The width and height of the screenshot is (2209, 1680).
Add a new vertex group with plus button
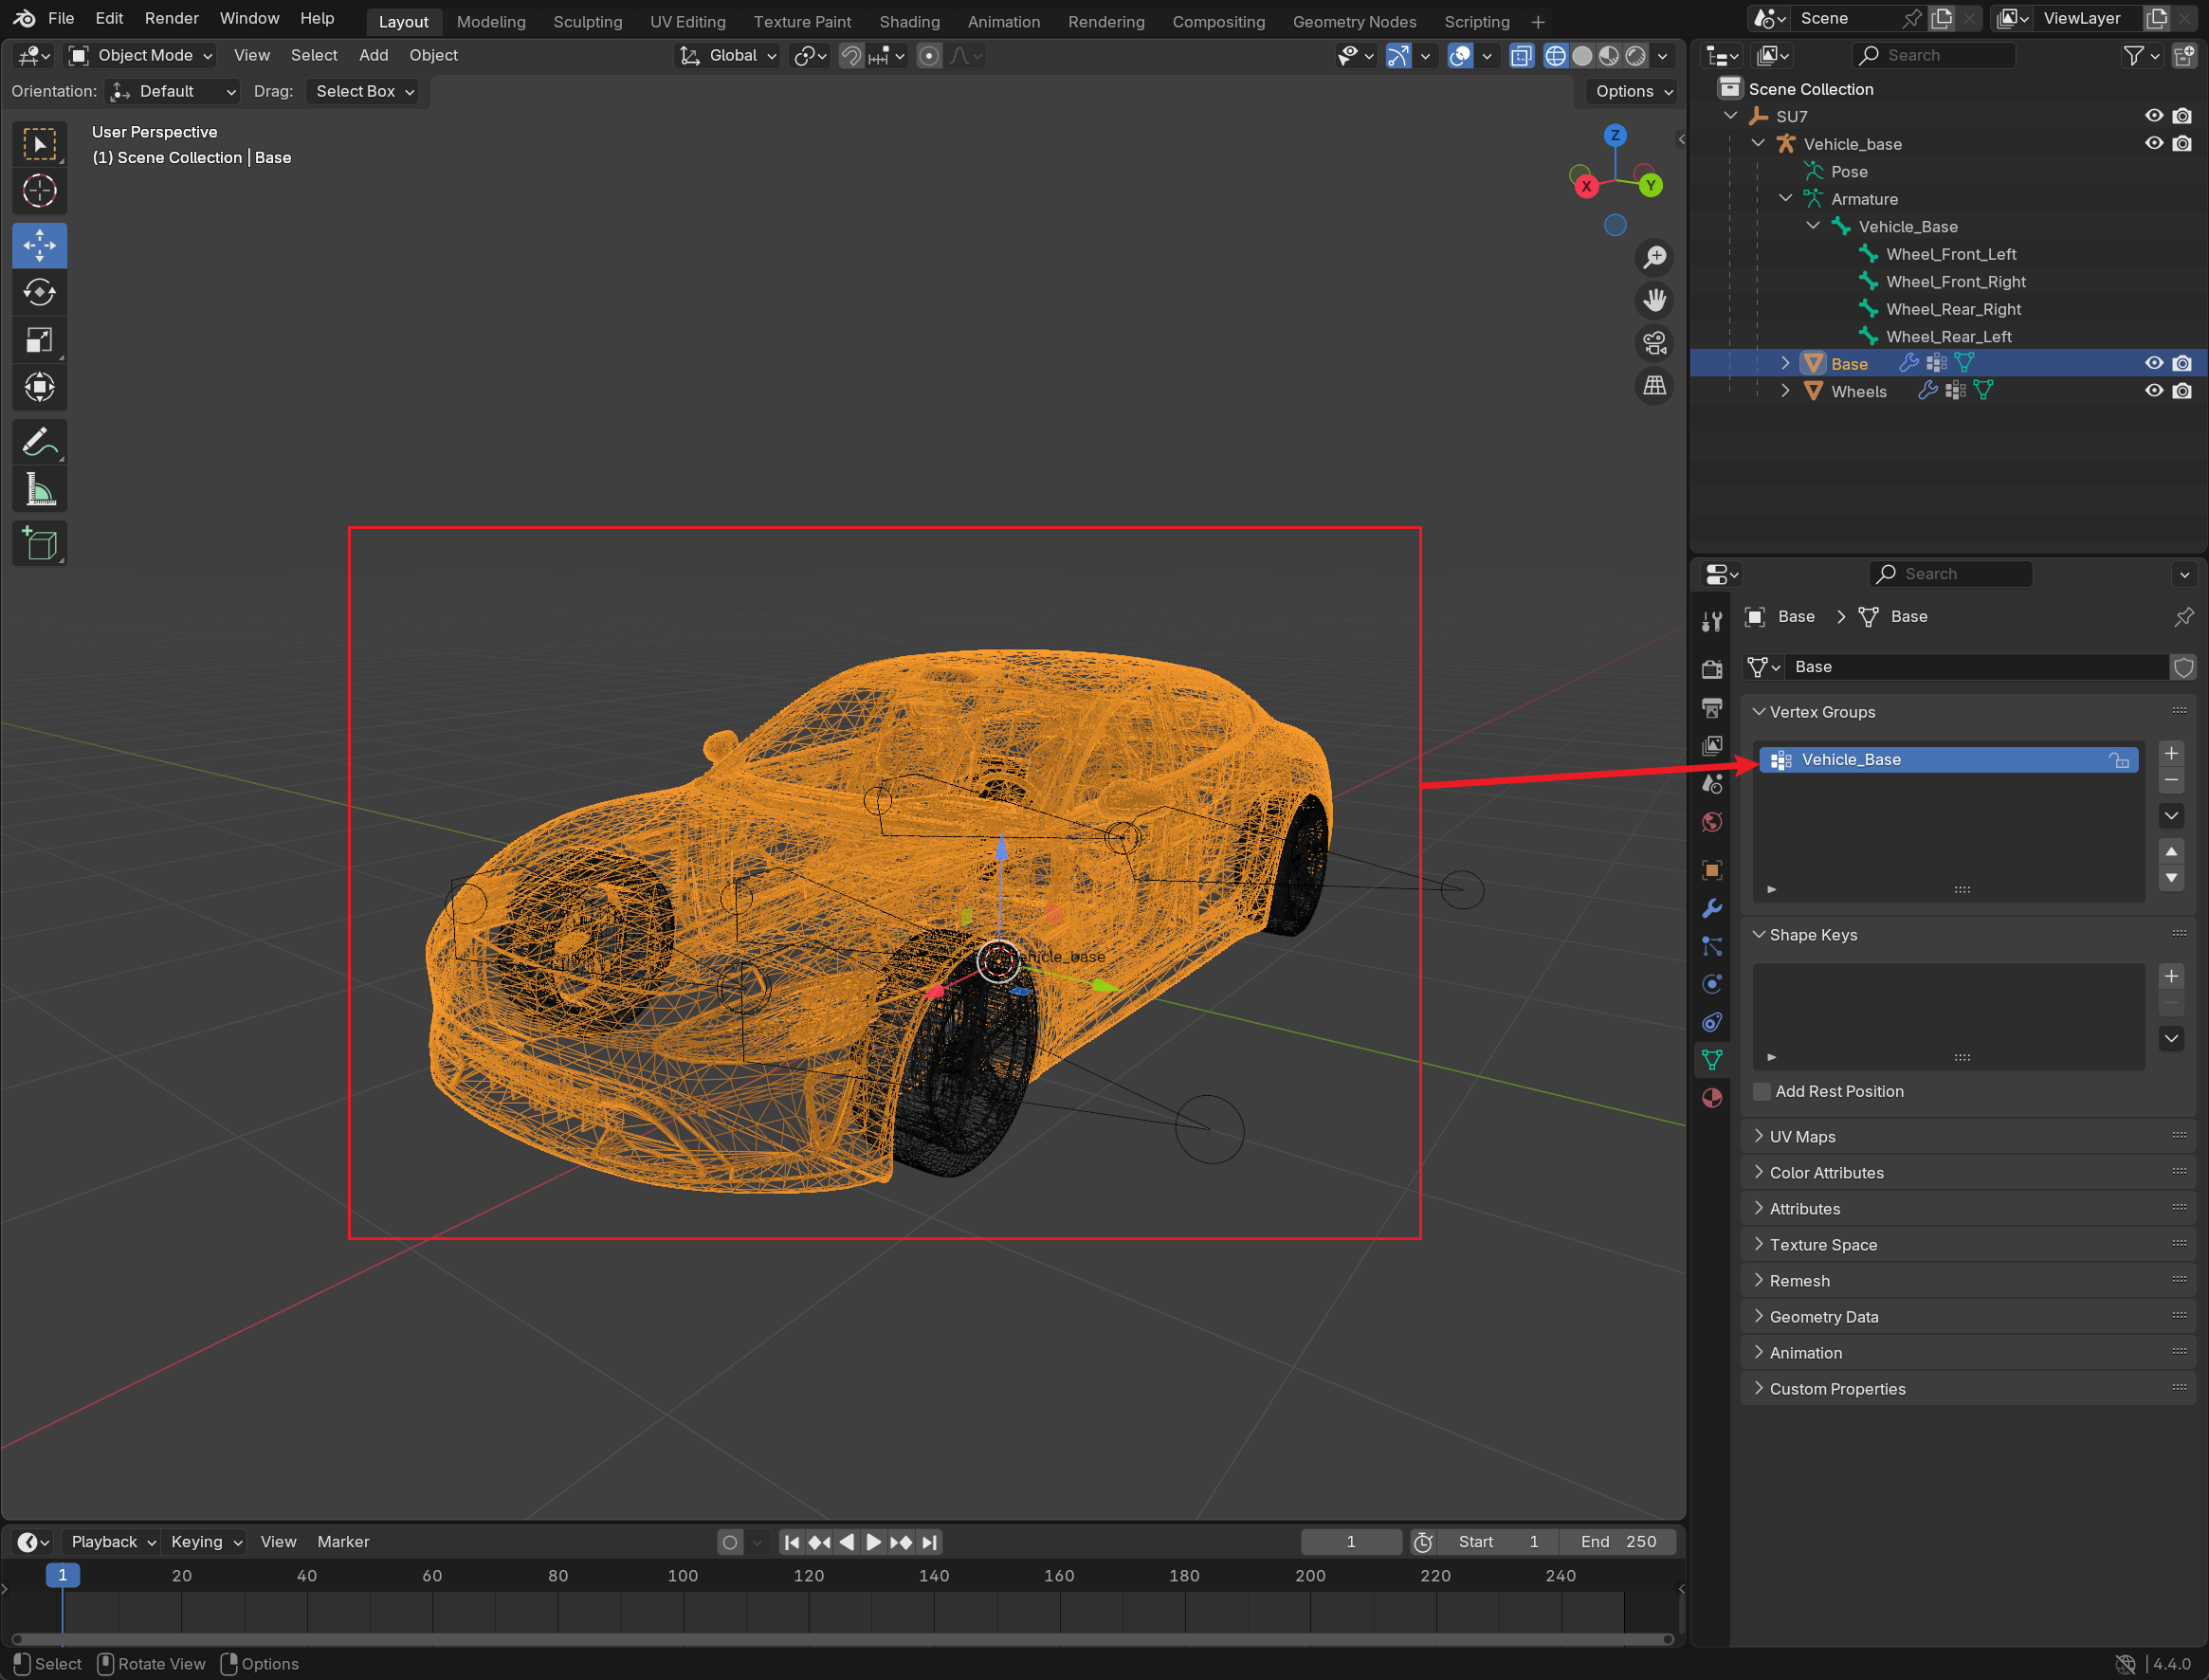2171,754
